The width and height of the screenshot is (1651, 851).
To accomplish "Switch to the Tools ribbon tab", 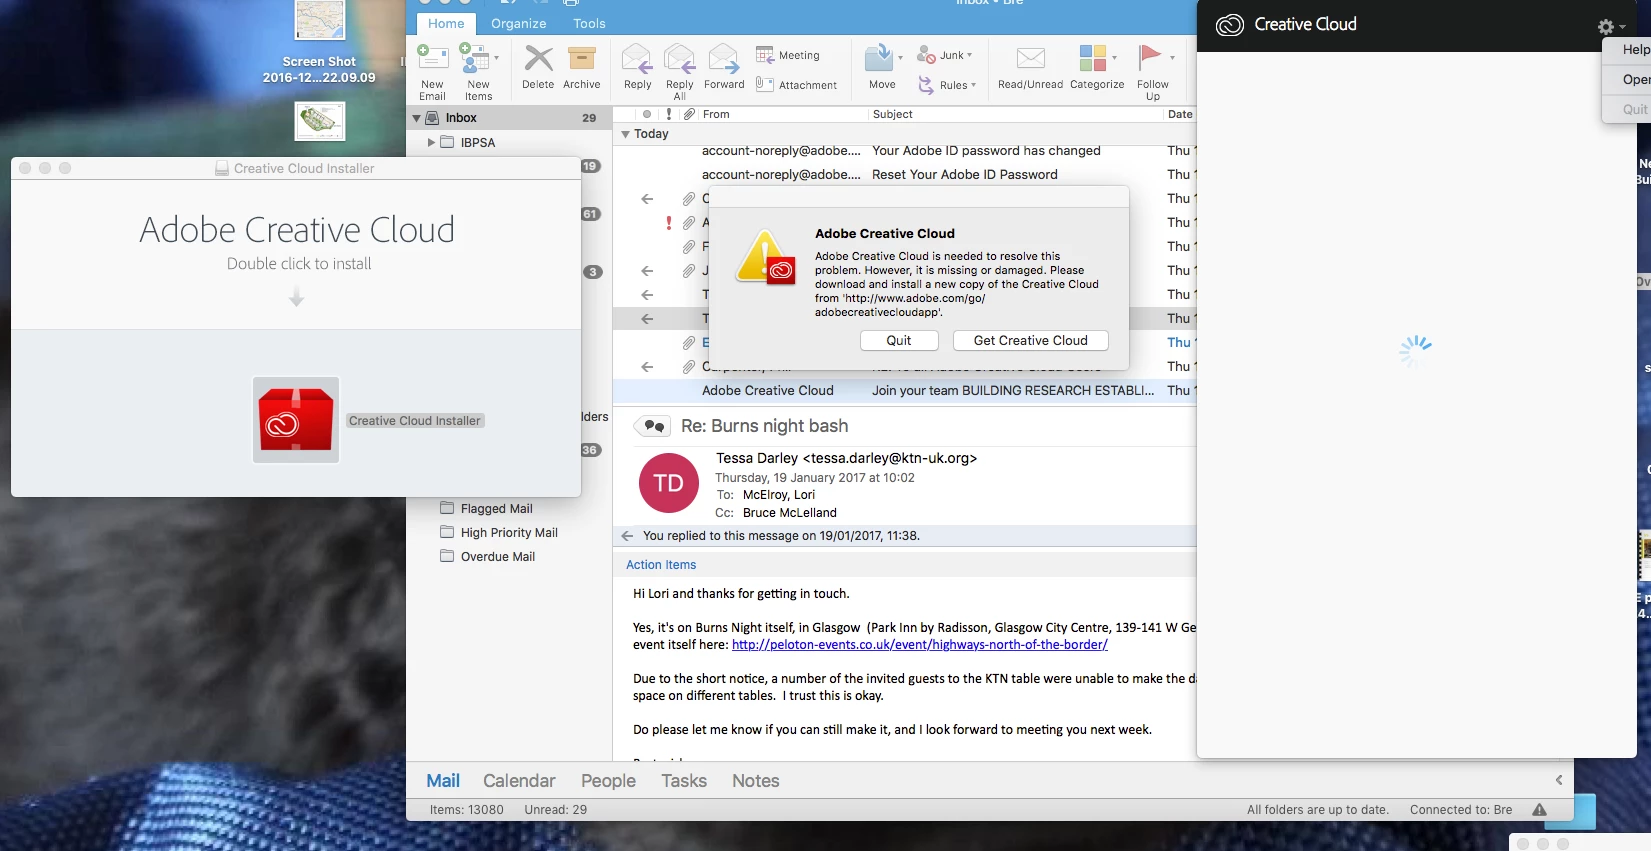I will [589, 23].
